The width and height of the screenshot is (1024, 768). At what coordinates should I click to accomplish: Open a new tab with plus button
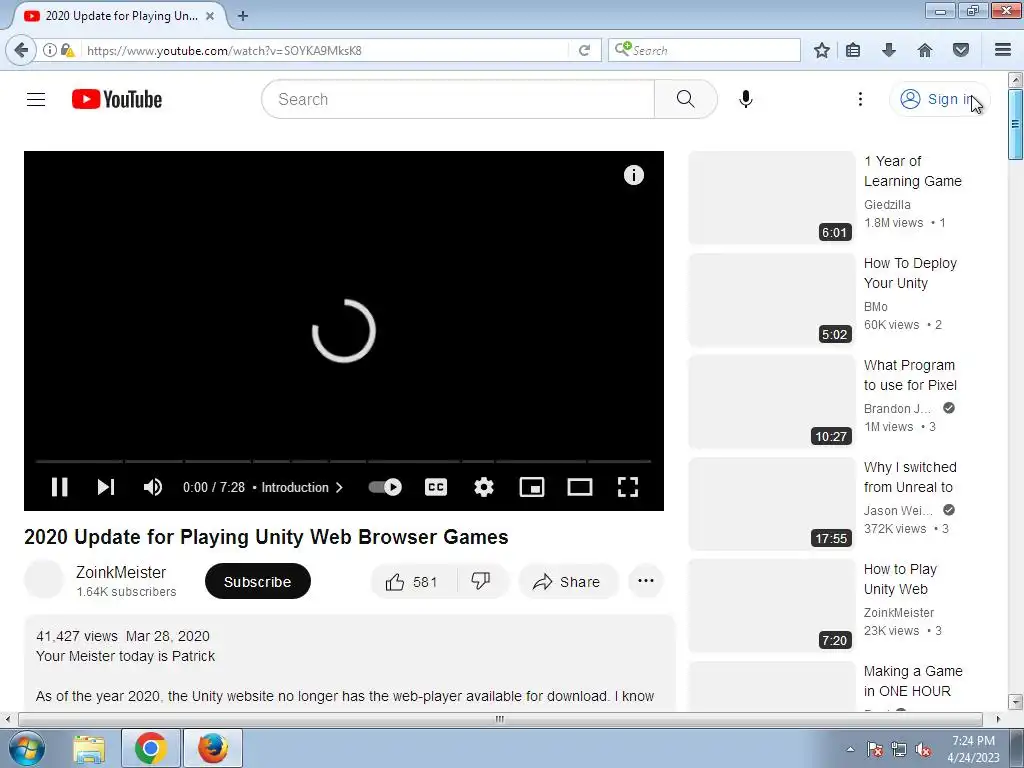[x=243, y=16]
